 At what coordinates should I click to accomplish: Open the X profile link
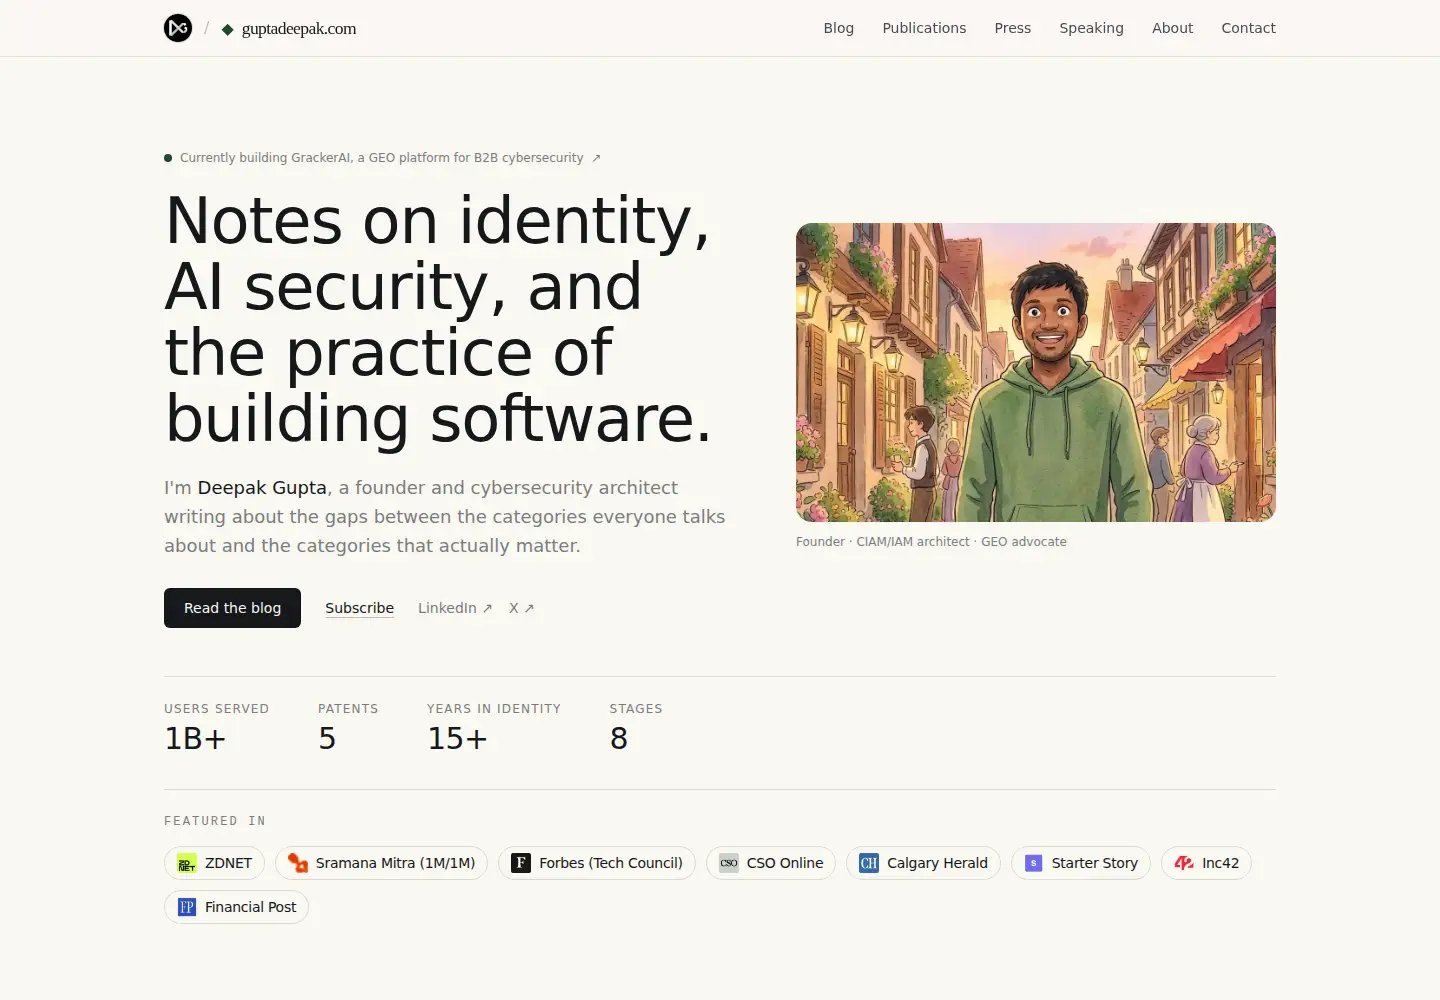click(x=521, y=608)
